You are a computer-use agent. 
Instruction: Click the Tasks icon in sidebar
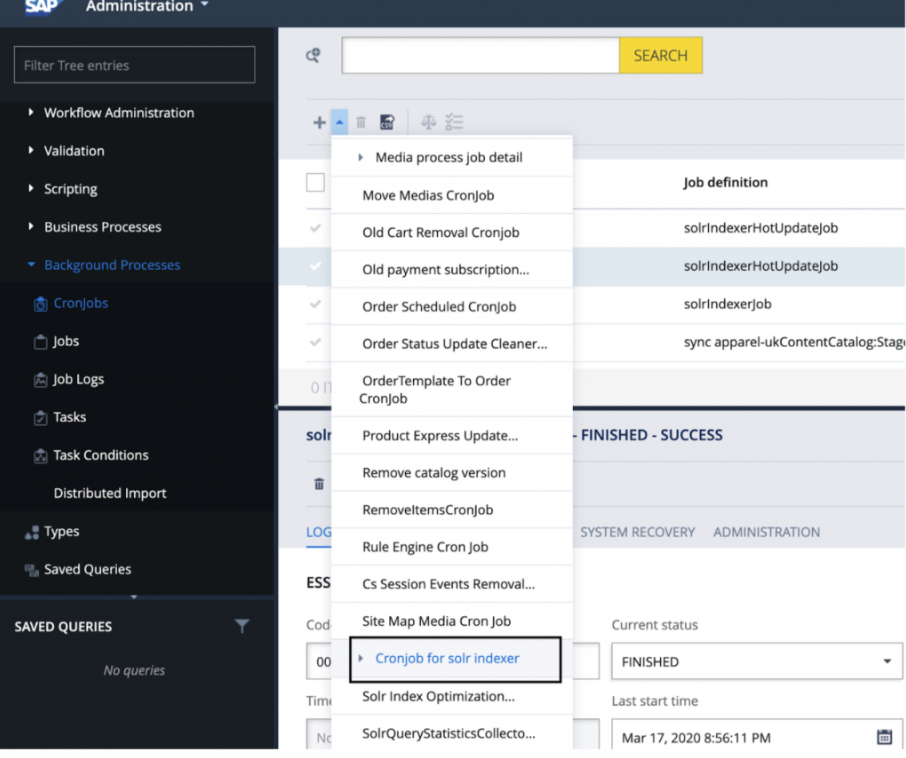pyautogui.click(x=40, y=417)
